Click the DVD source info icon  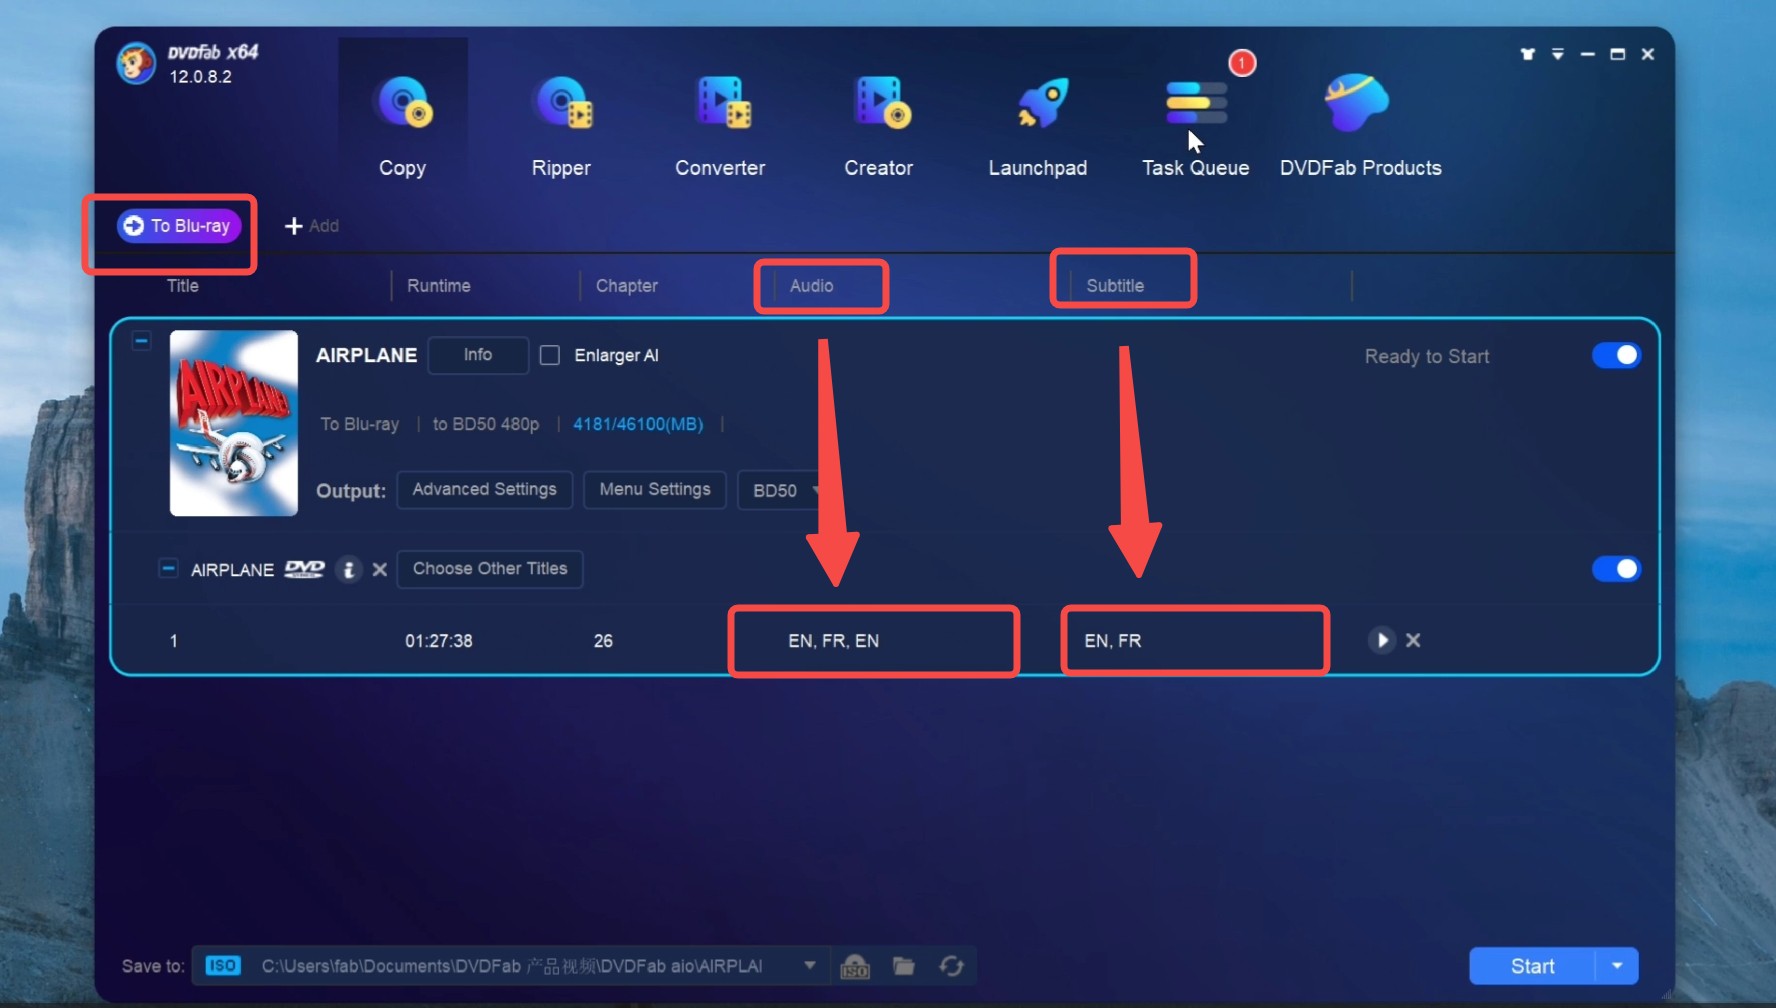click(348, 569)
